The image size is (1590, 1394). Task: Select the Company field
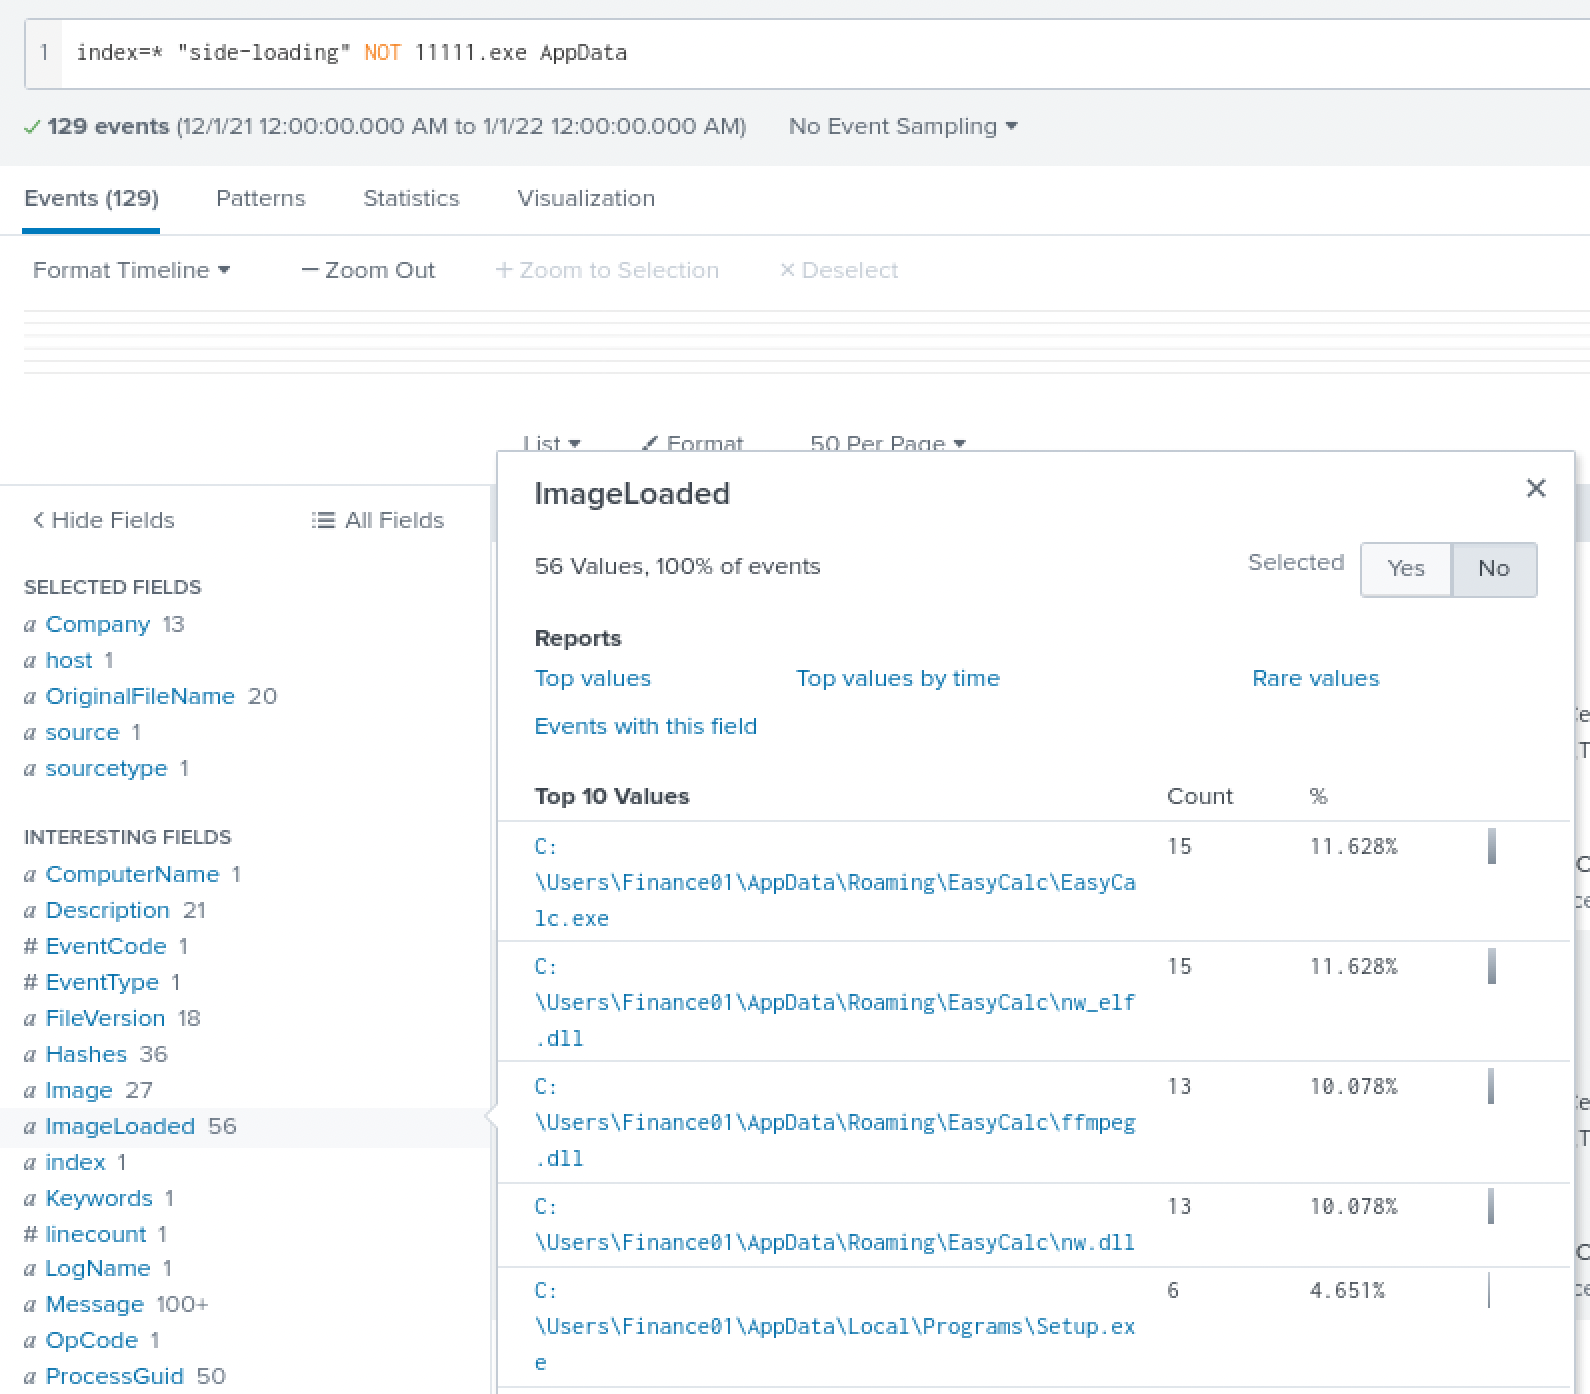click(x=98, y=624)
